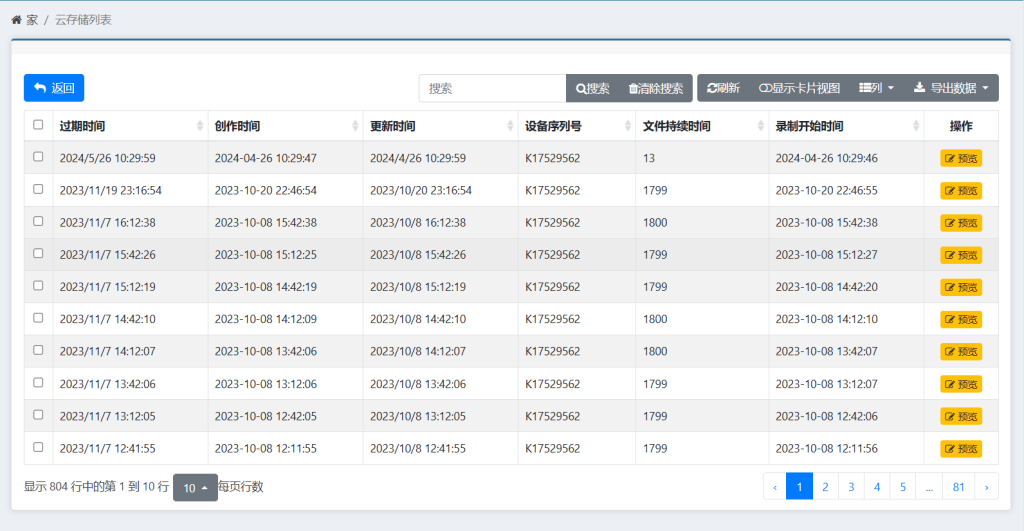Preview the recording started 2023-10-08 14:12:10

(x=961, y=319)
